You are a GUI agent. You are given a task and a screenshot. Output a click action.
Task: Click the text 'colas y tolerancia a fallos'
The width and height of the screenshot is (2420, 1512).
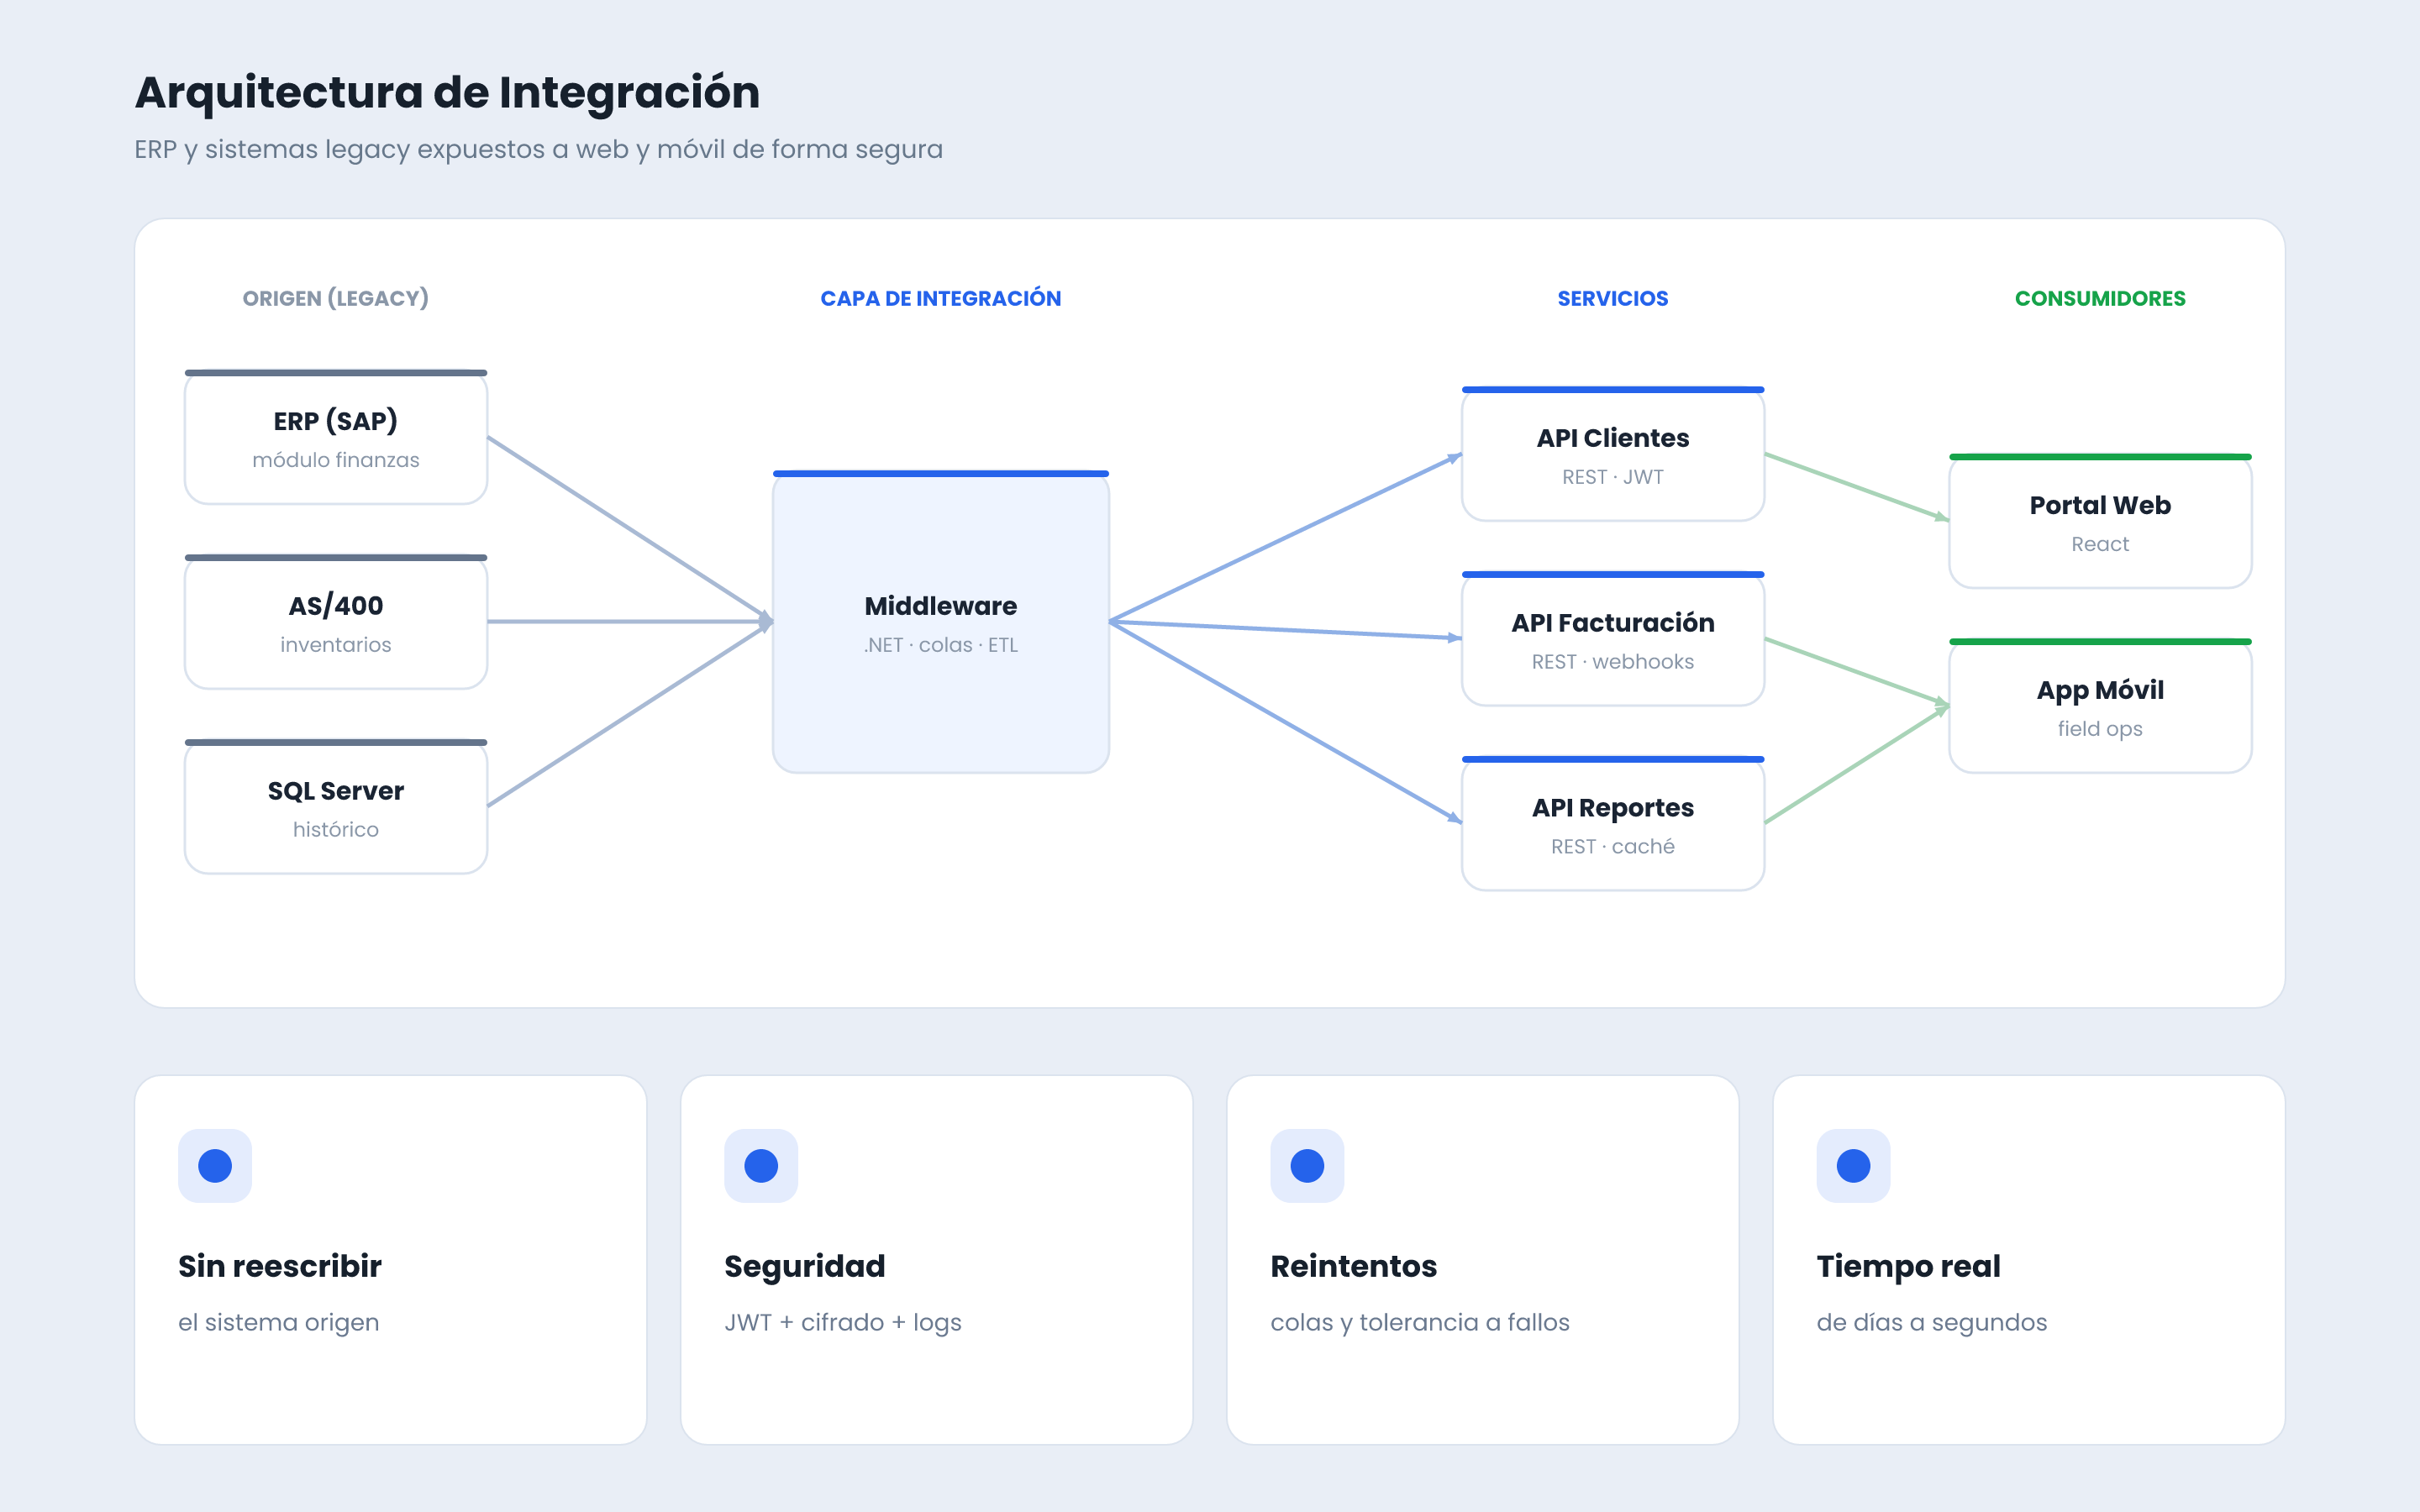click(1420, 1322)
